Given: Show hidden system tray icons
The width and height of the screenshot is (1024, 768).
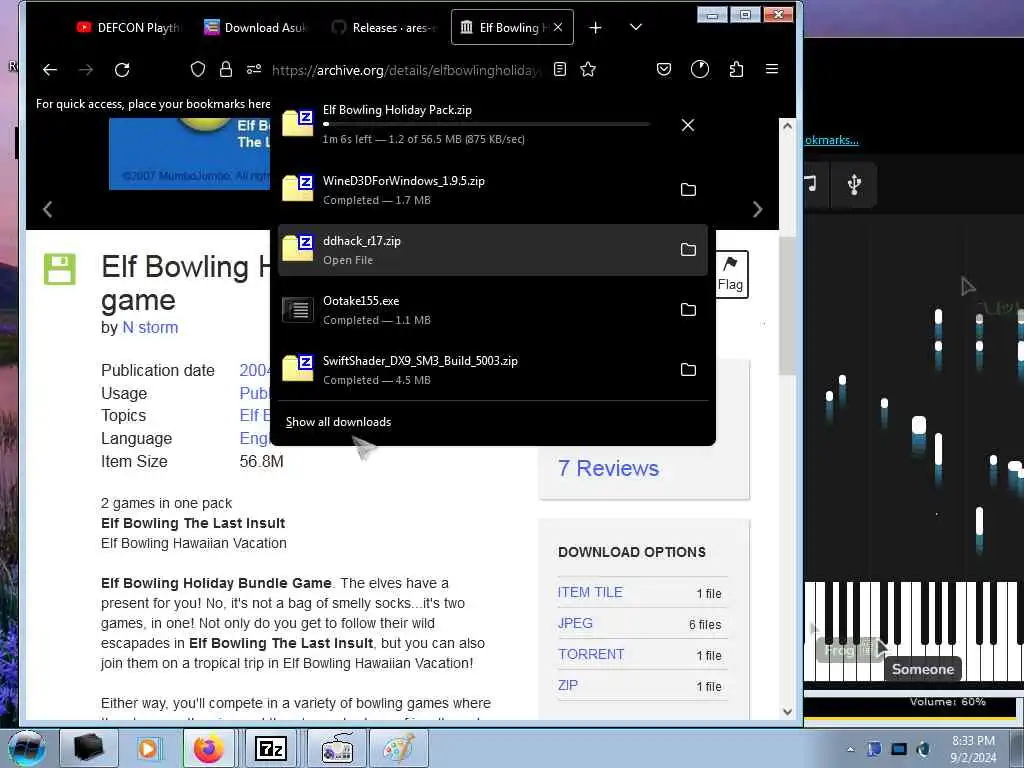Looking at the screenshot, I should [850, 749].
